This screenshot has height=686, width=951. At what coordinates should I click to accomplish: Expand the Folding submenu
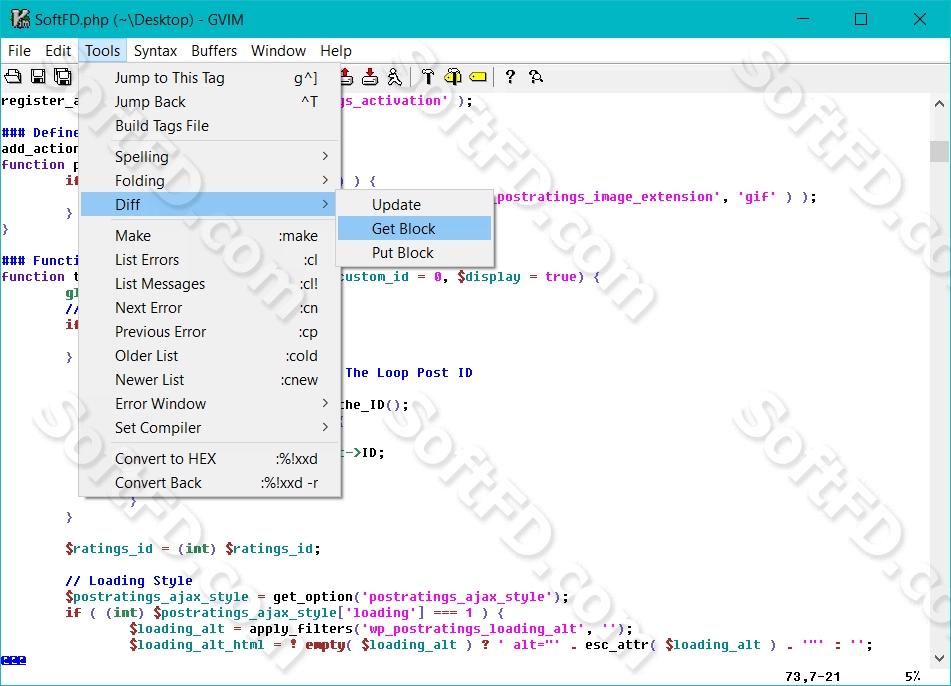(210, 181)
